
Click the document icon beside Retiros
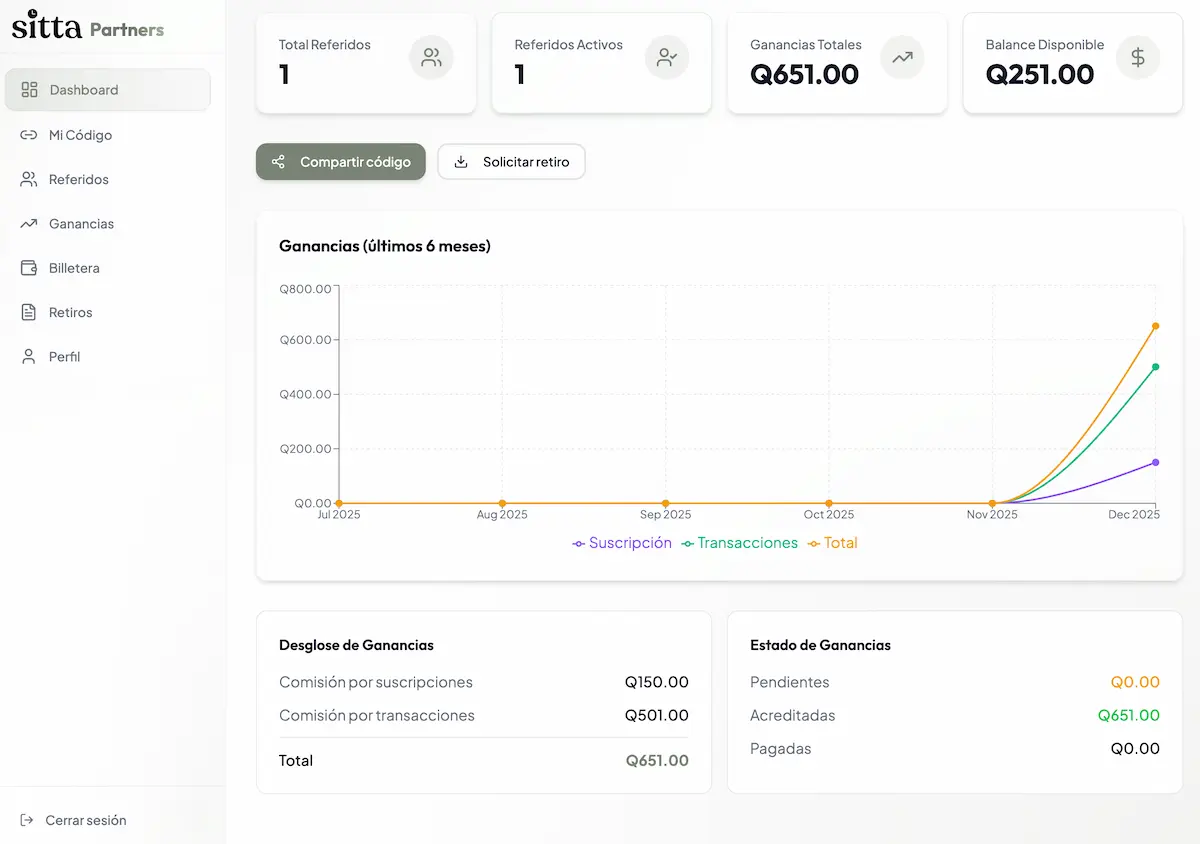pos(29,312)
